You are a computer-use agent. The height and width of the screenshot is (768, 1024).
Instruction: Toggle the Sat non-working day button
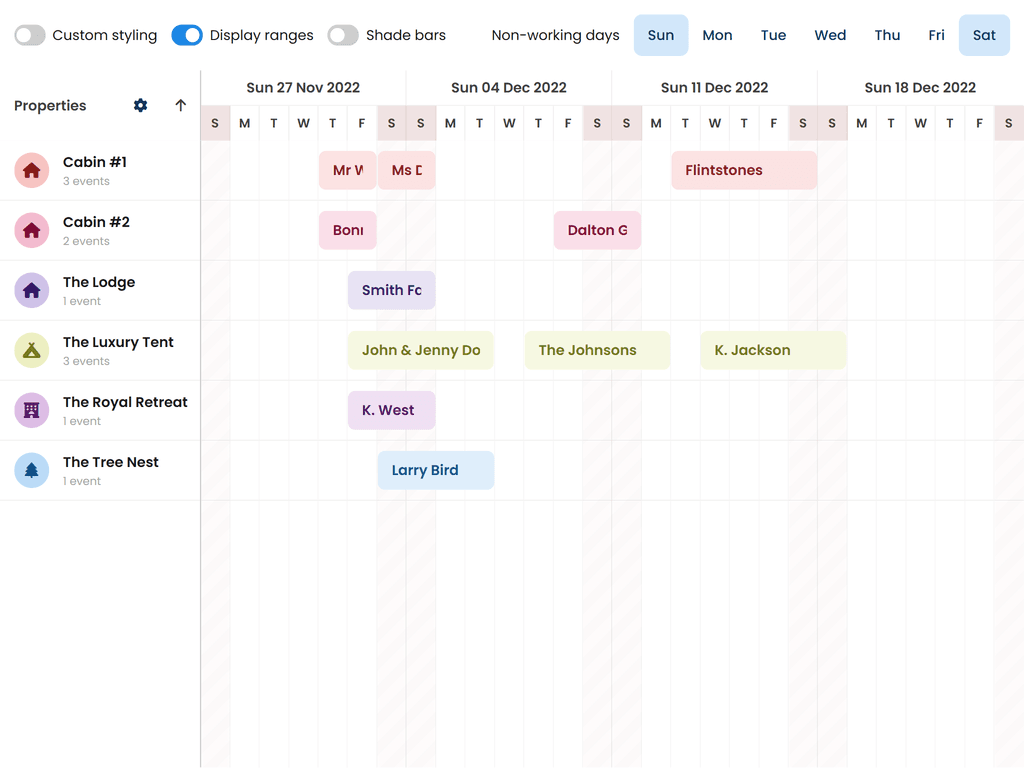click(x=984, y=35)
